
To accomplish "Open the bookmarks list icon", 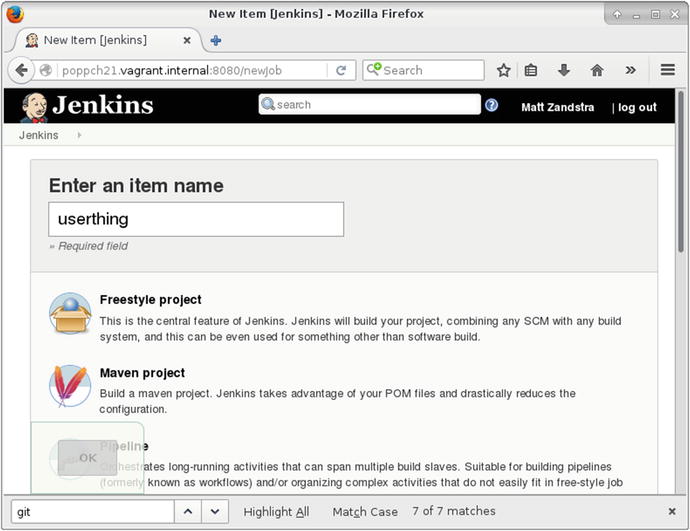I will (531, 70).
